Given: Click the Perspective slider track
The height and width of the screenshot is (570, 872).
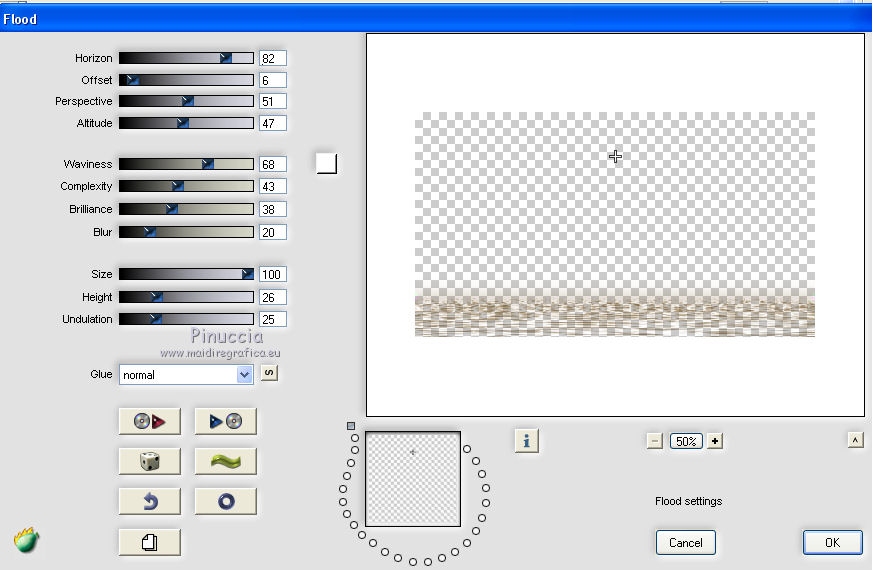Looking at the screenshot, I should click(x=186, y=101).
